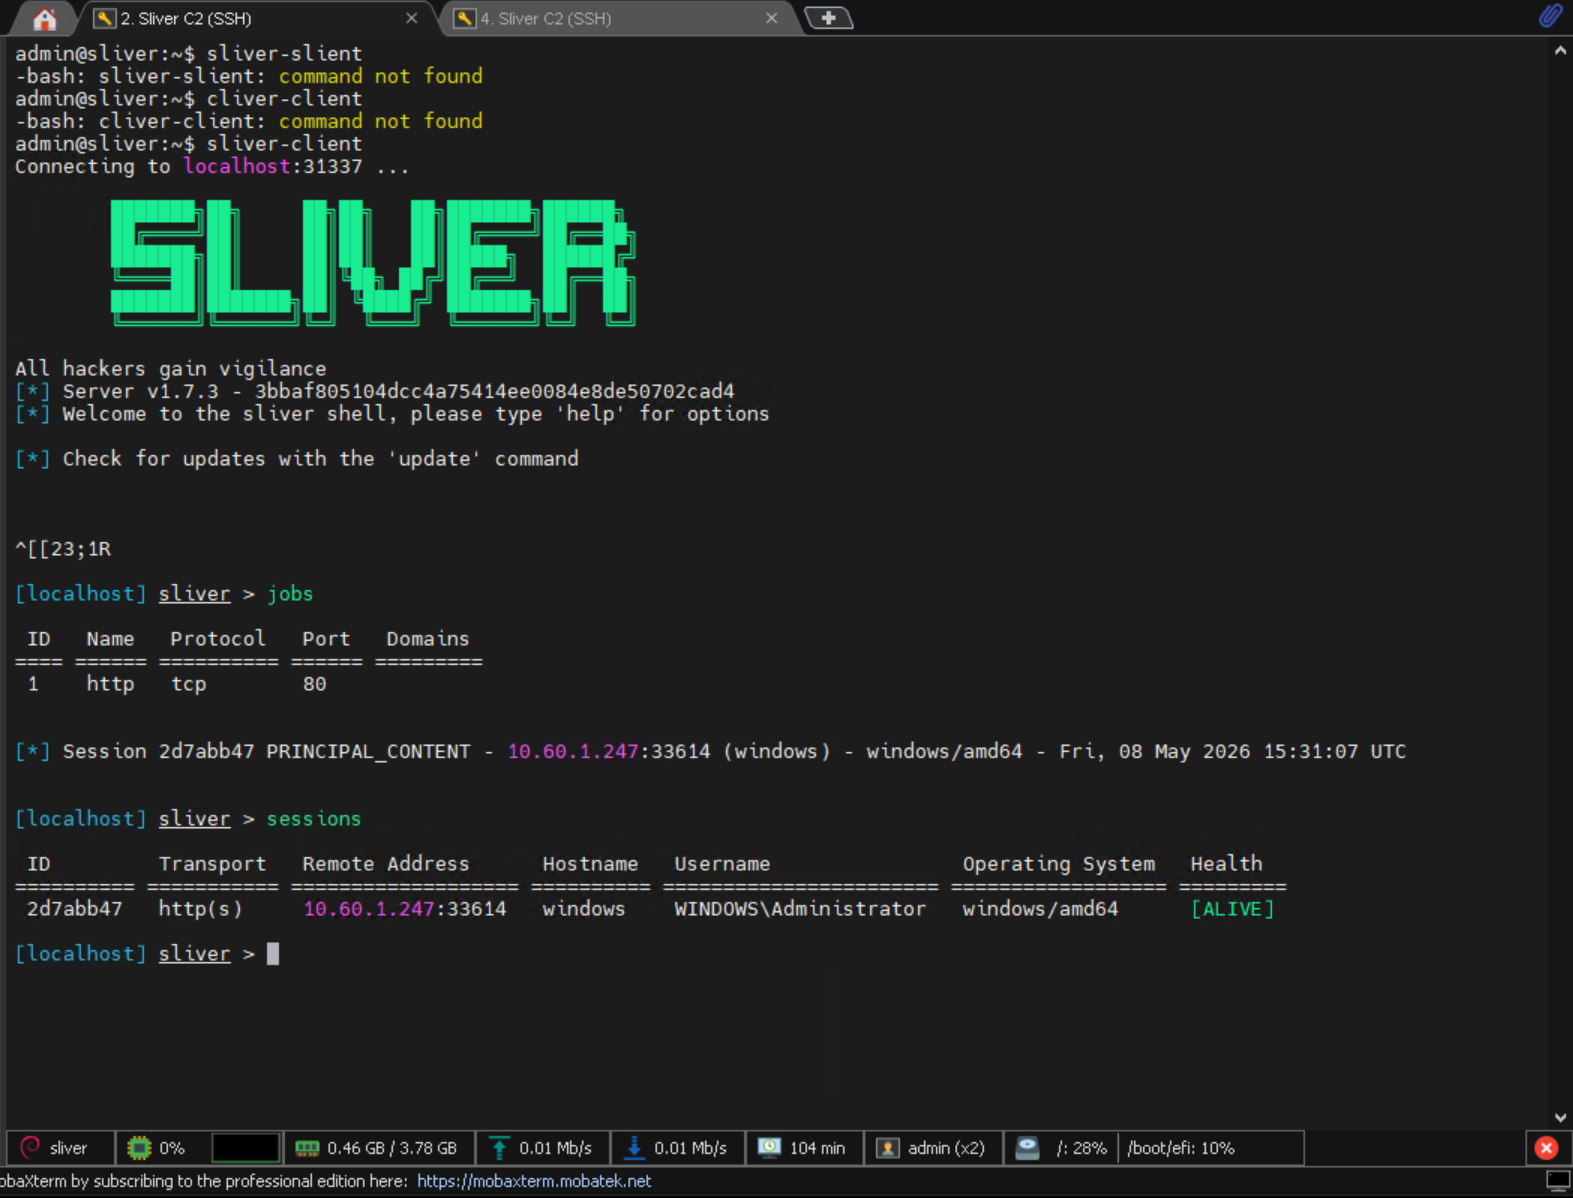Click the Debian swirl icon beside "sliver"
Viewport: 1573px width, 1198px height.
click(x=31, y=1148)
